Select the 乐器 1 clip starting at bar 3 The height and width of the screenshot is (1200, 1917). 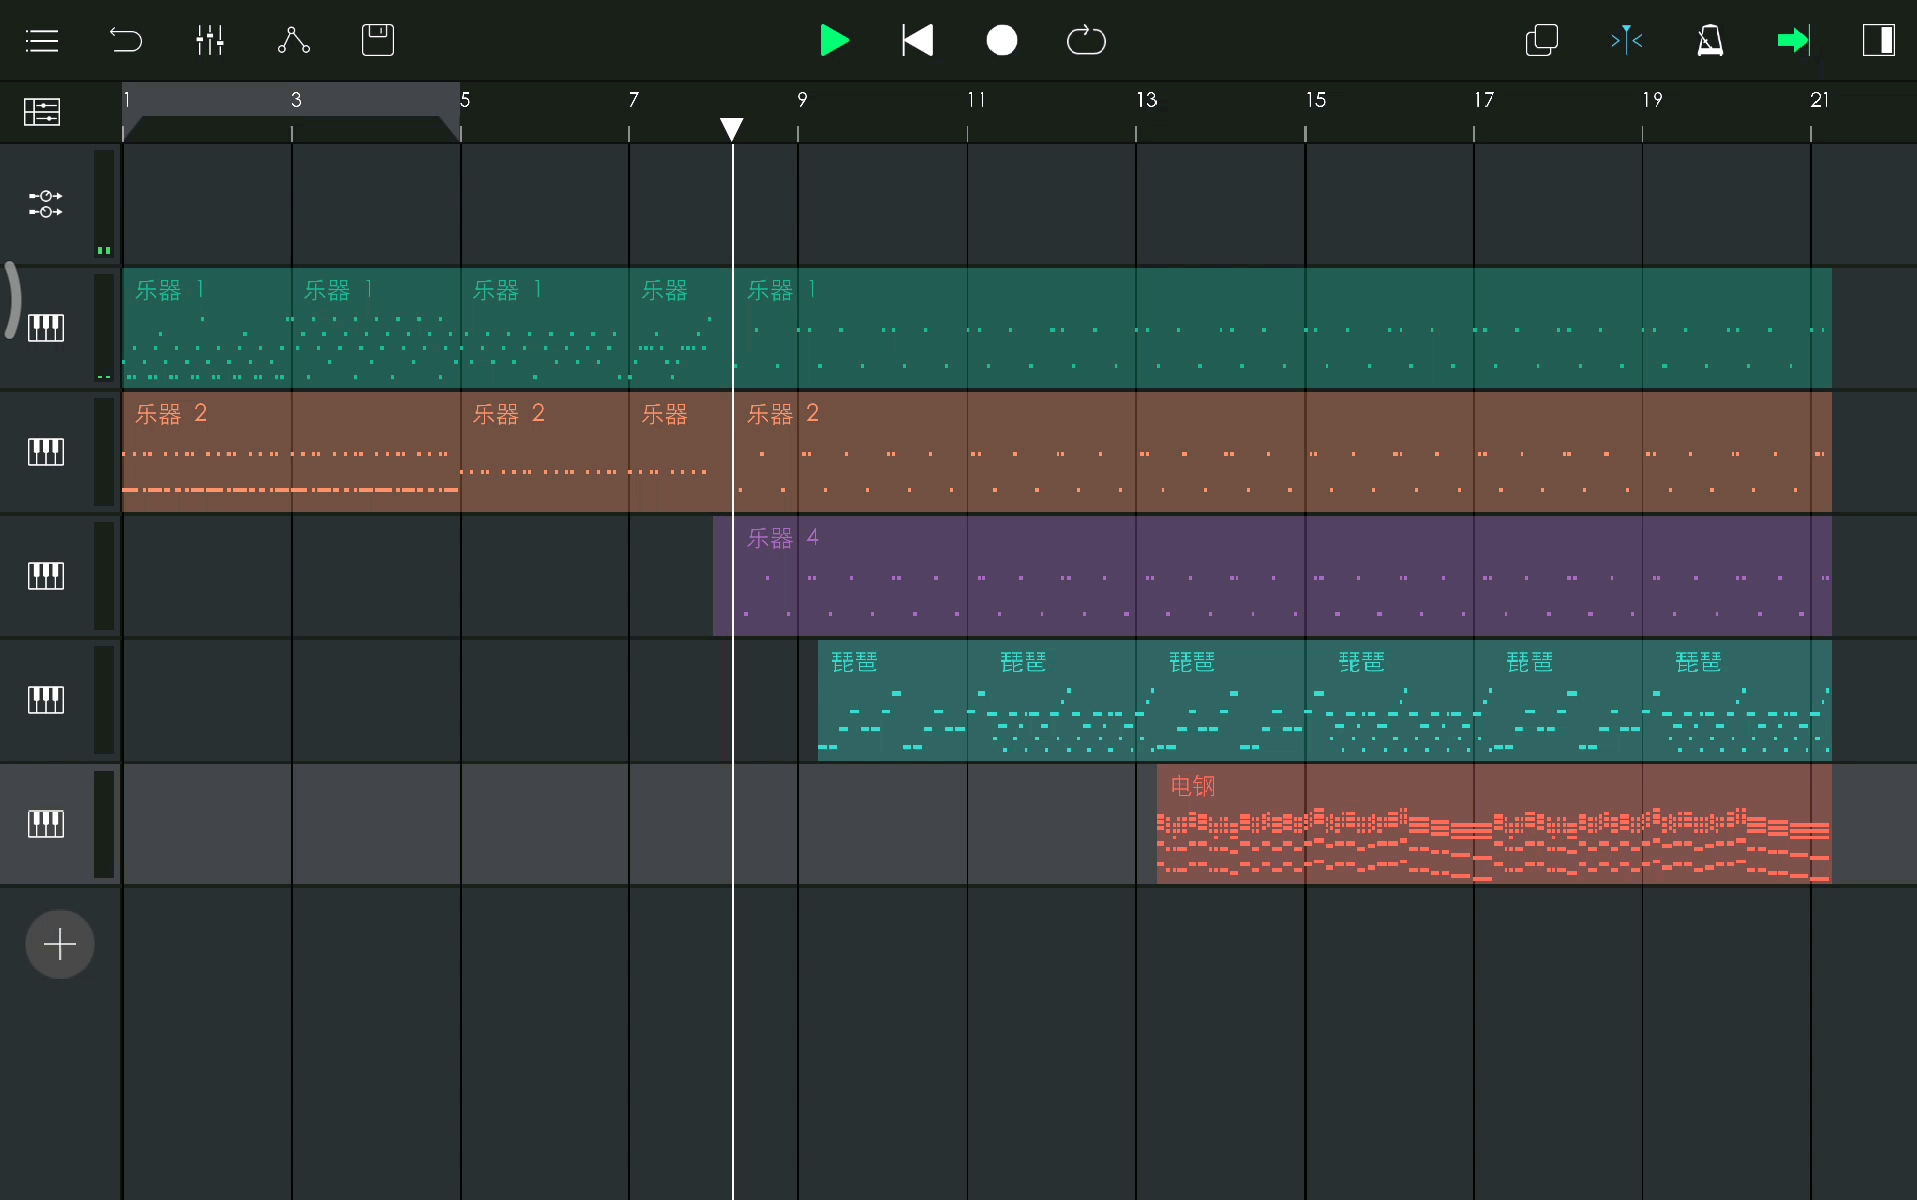click(x=376, y=328)
